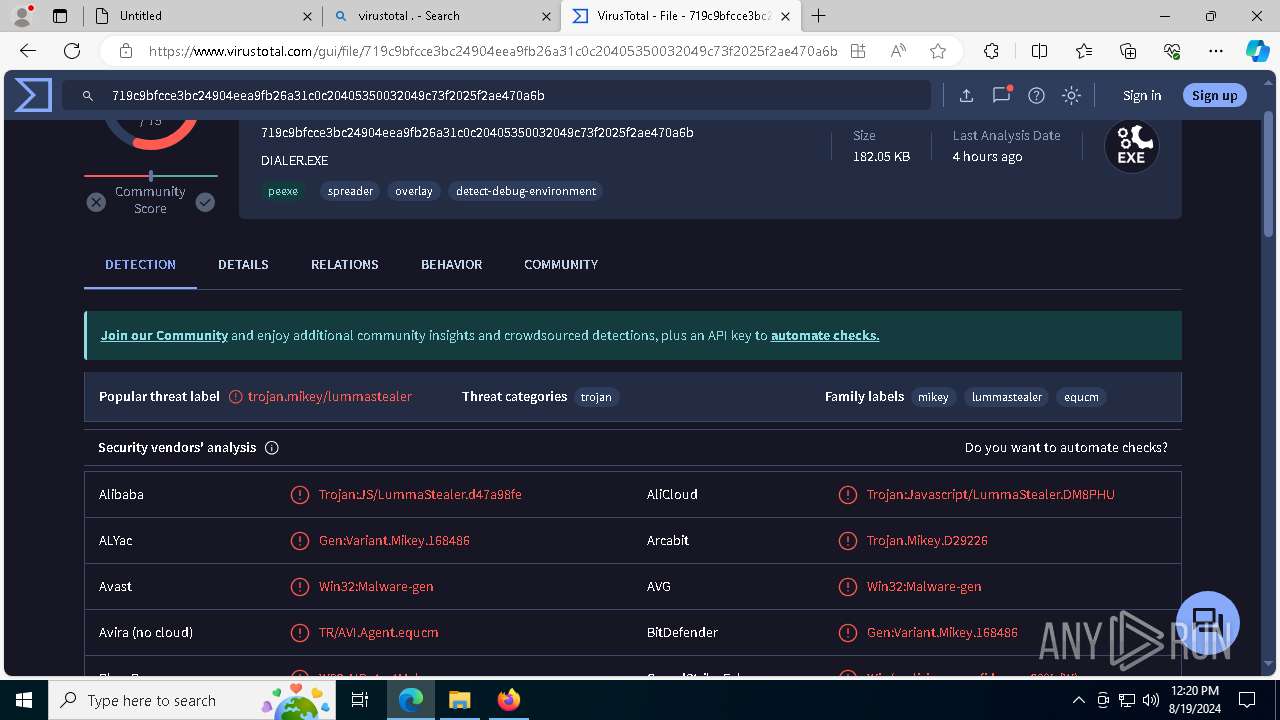Image resolution: width=1280 pixels, height=720 pixels.
Task: Open the favorites list icon
Action: point(1084,51)
